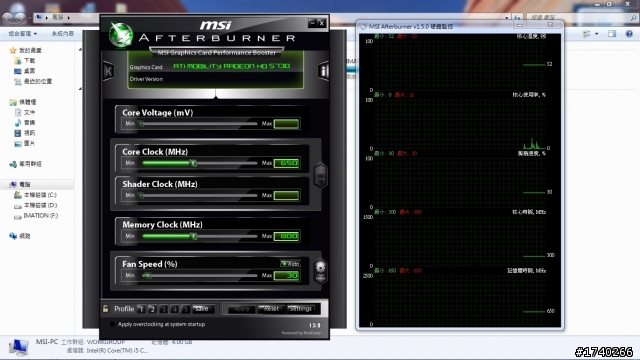Click the Memory Clock value field showing 800

(x=287, y=236)
